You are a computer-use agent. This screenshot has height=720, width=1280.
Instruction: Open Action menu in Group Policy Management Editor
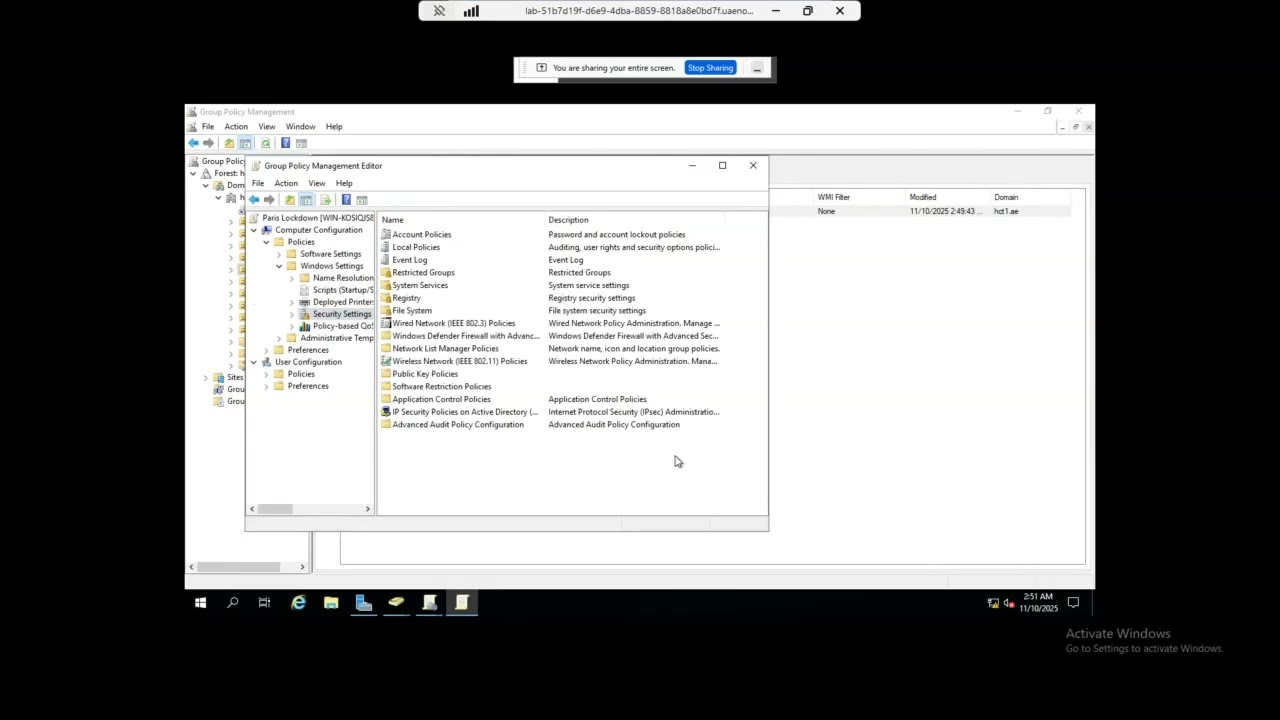[286, 184]
